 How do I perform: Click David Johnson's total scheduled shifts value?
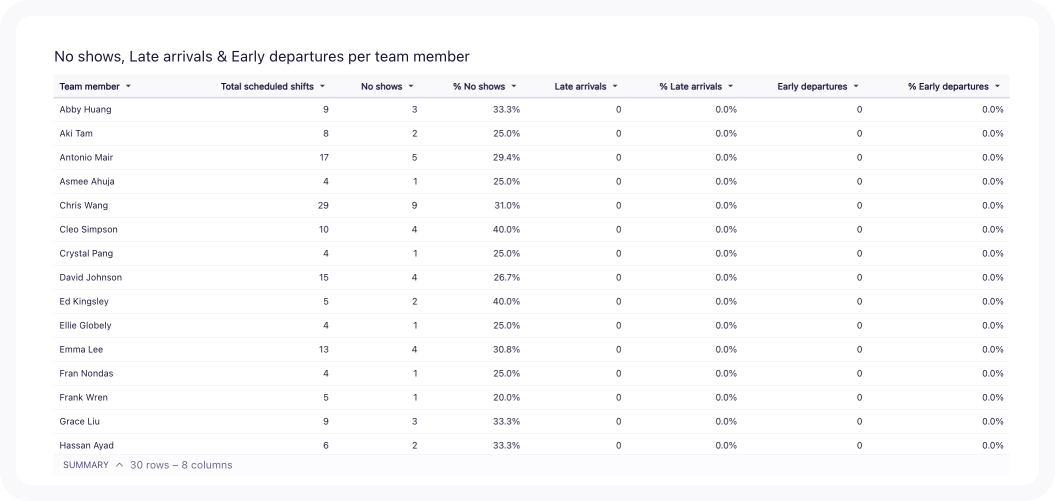(x=322, y=277)
